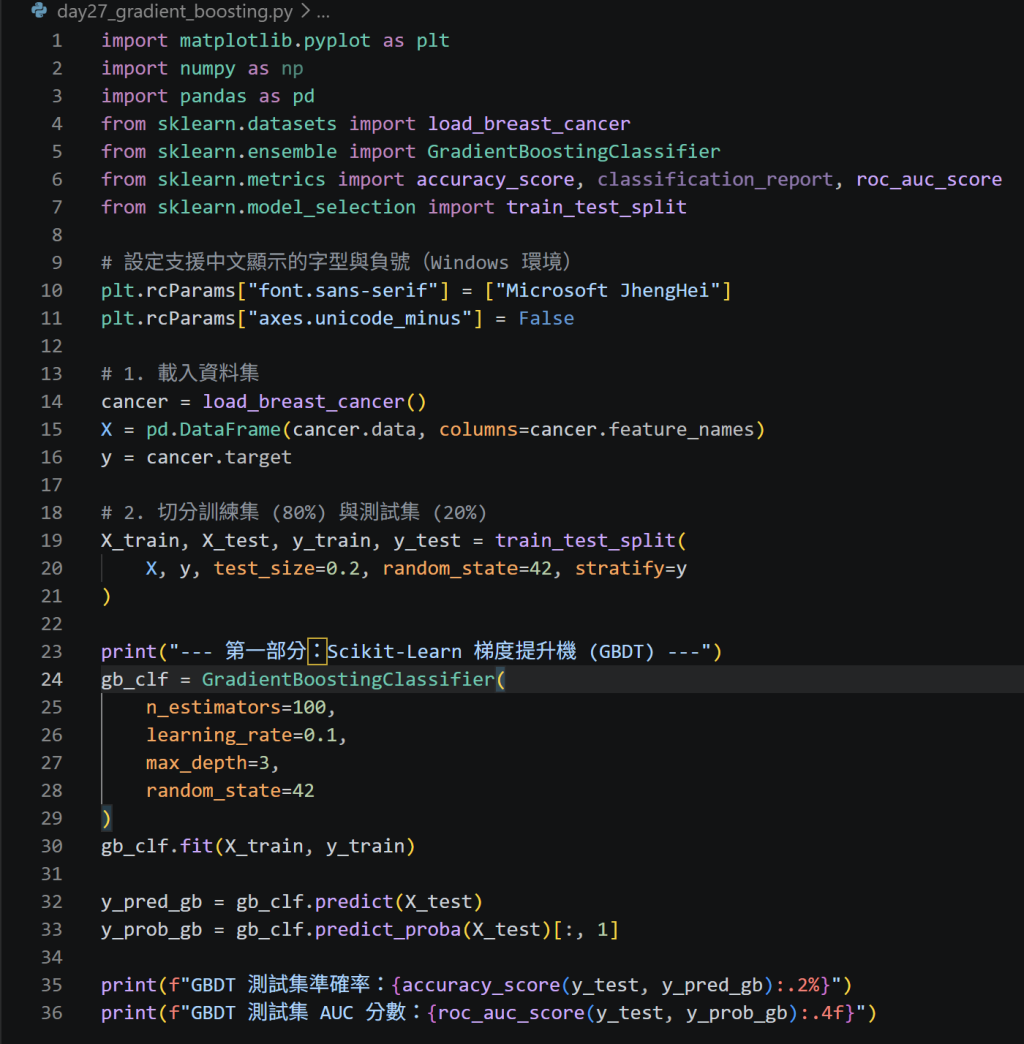Click the "axes.unicode_minus" string

360,319
